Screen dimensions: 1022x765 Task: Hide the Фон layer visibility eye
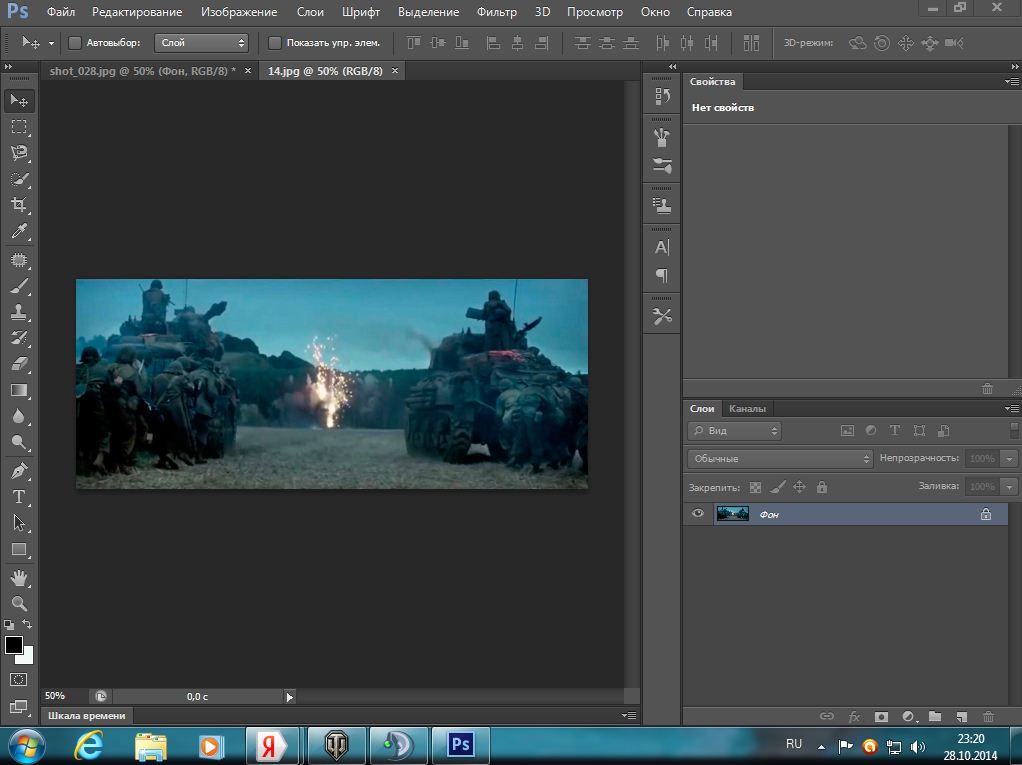click(x=698, y=514)
